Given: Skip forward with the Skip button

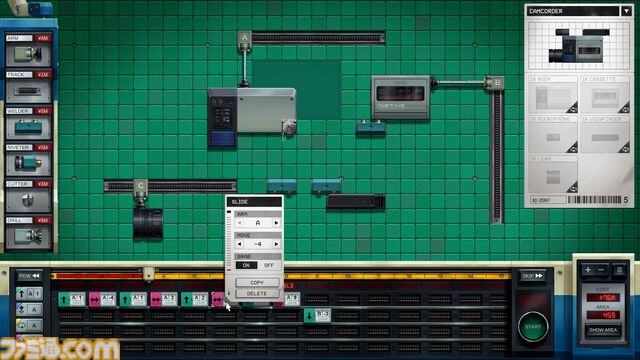Looking at the screenshot, I should pos(533,276).
